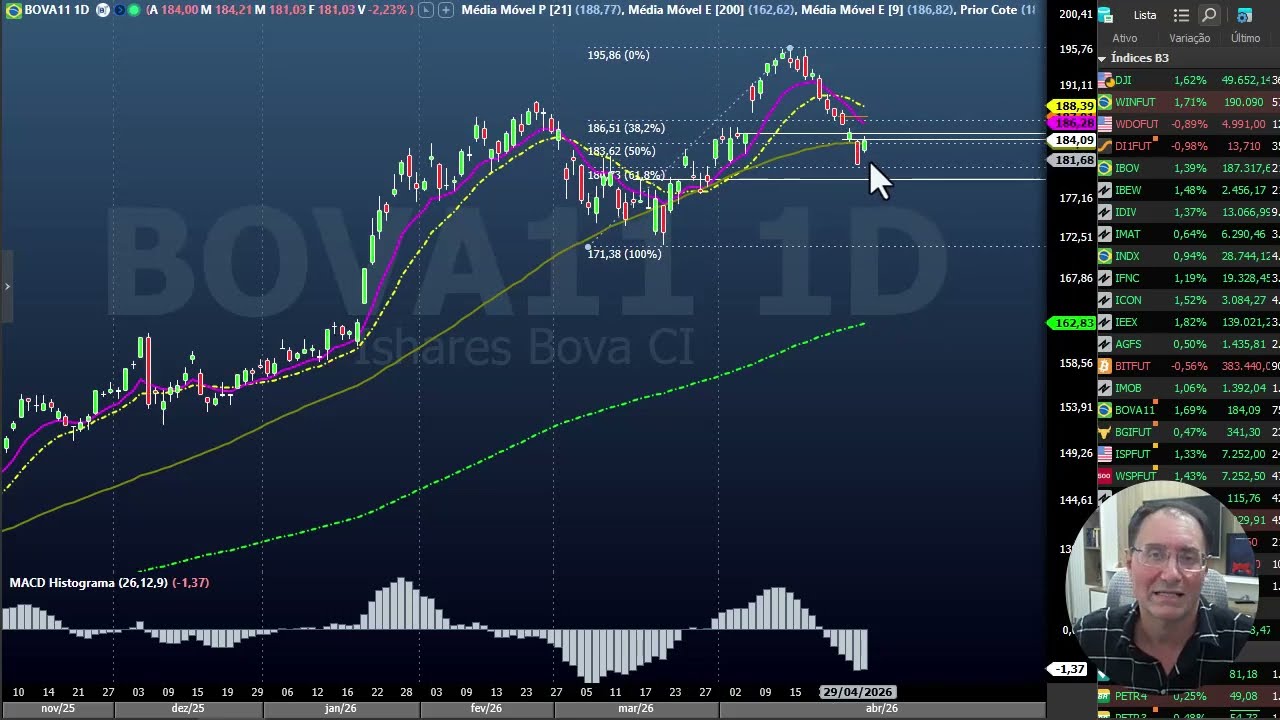Collapse the Índices B3 group
This screenshot has width=1280, height=720.
click(1102, 59)
